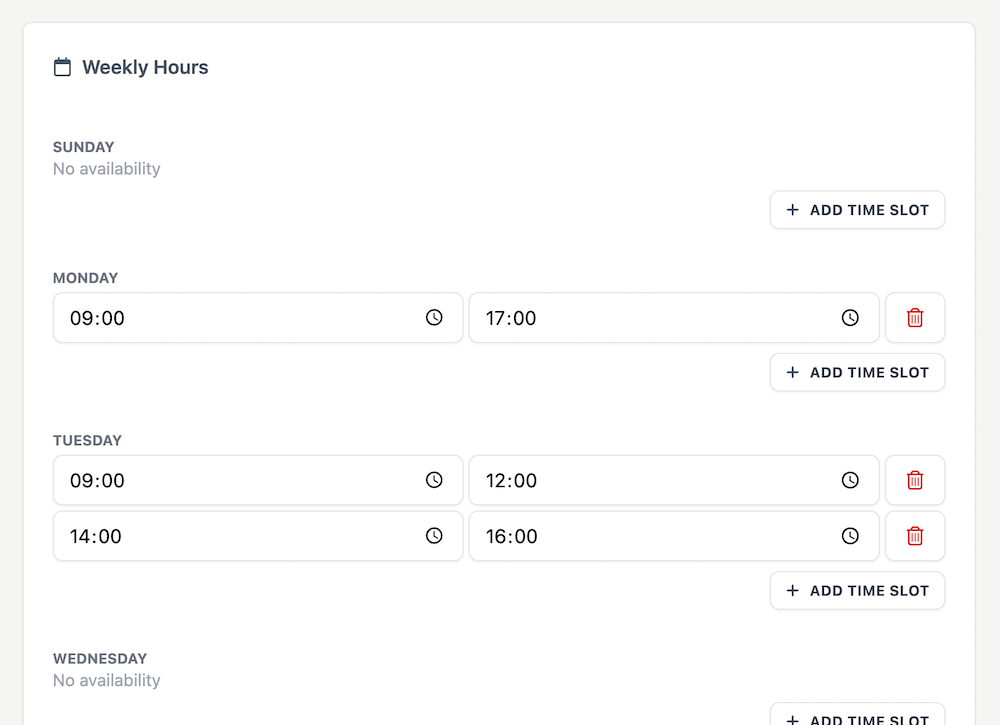Edit Tuesday's 16:00 end time field
The image size is (1000, 725).
coord(674,536)
